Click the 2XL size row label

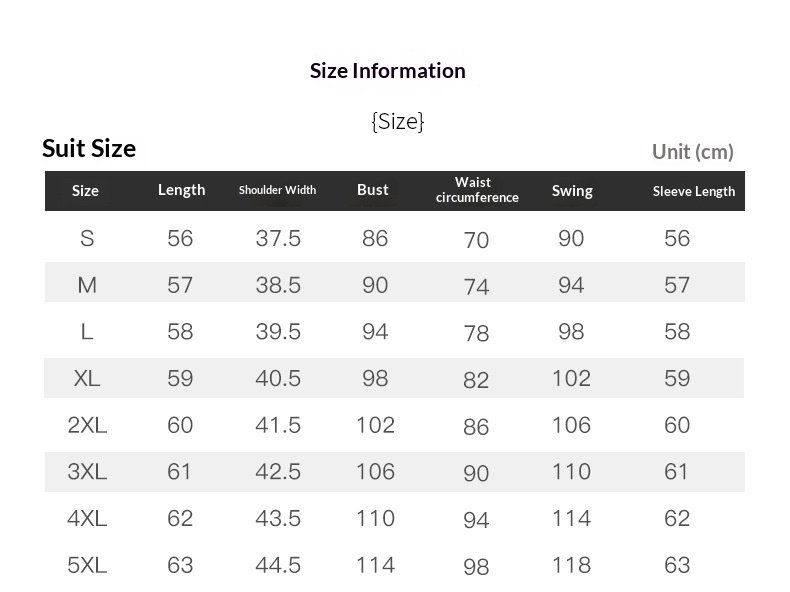[87, 425]
